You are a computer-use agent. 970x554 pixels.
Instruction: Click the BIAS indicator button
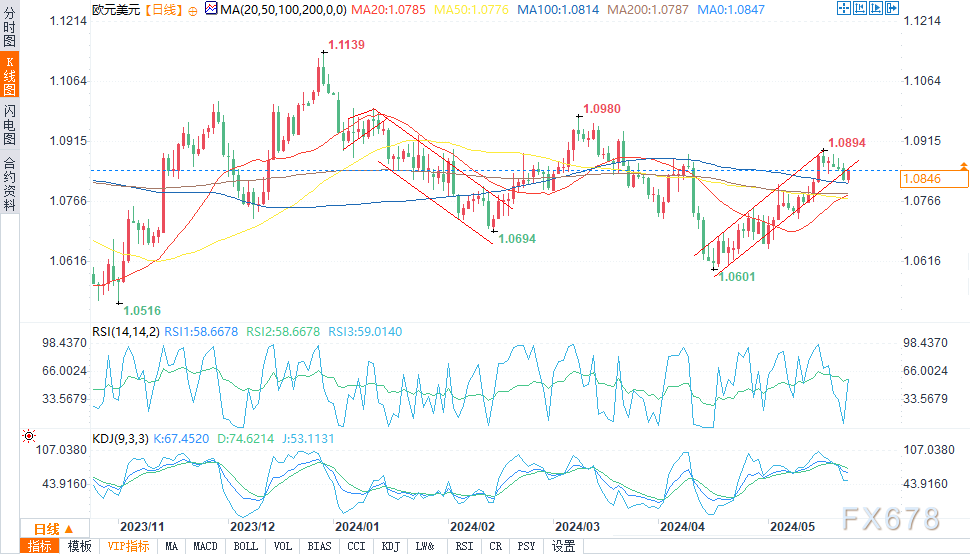click(319, 546)
